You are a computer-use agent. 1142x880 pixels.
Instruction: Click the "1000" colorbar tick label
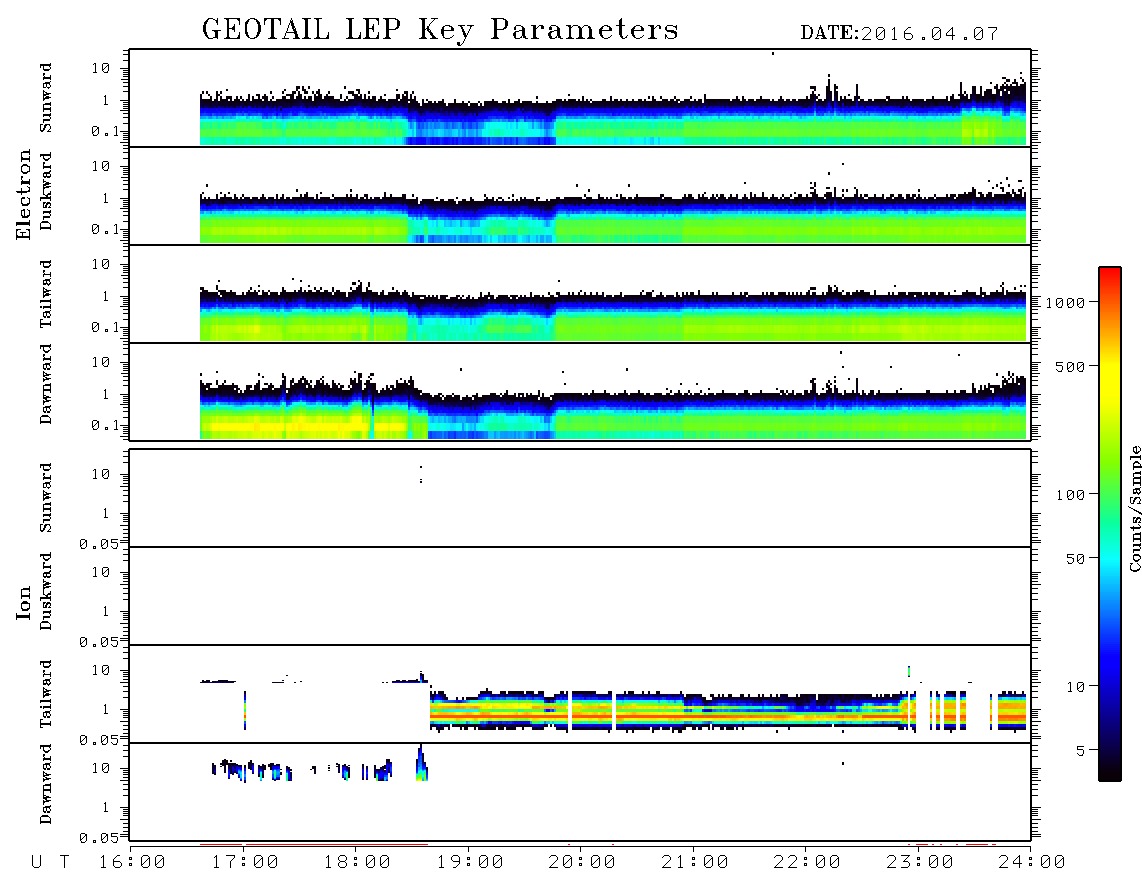click(x=1066, y=303)
